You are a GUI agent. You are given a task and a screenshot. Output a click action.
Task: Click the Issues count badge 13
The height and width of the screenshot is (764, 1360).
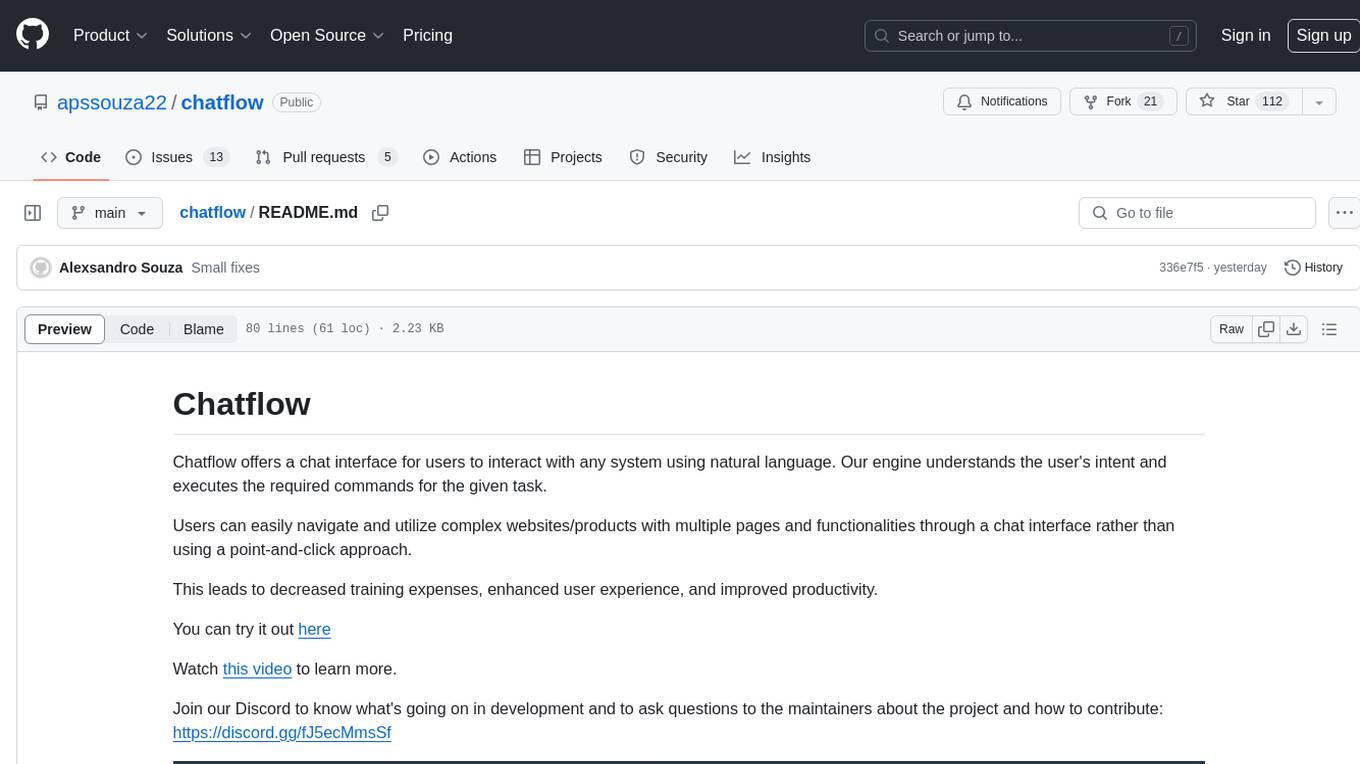216,157
